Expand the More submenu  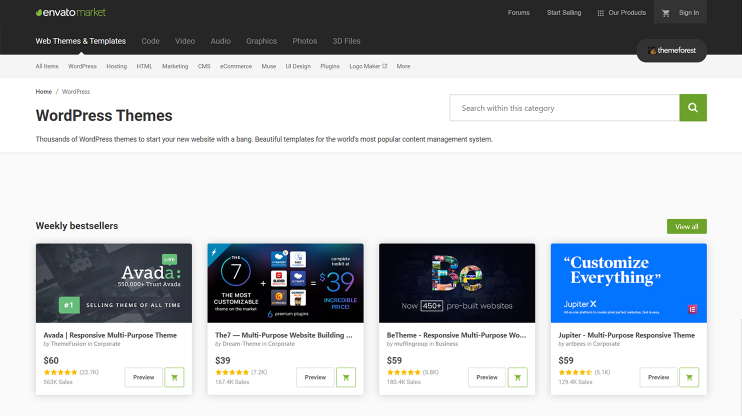pyautogui.click(x=403, y=66)
